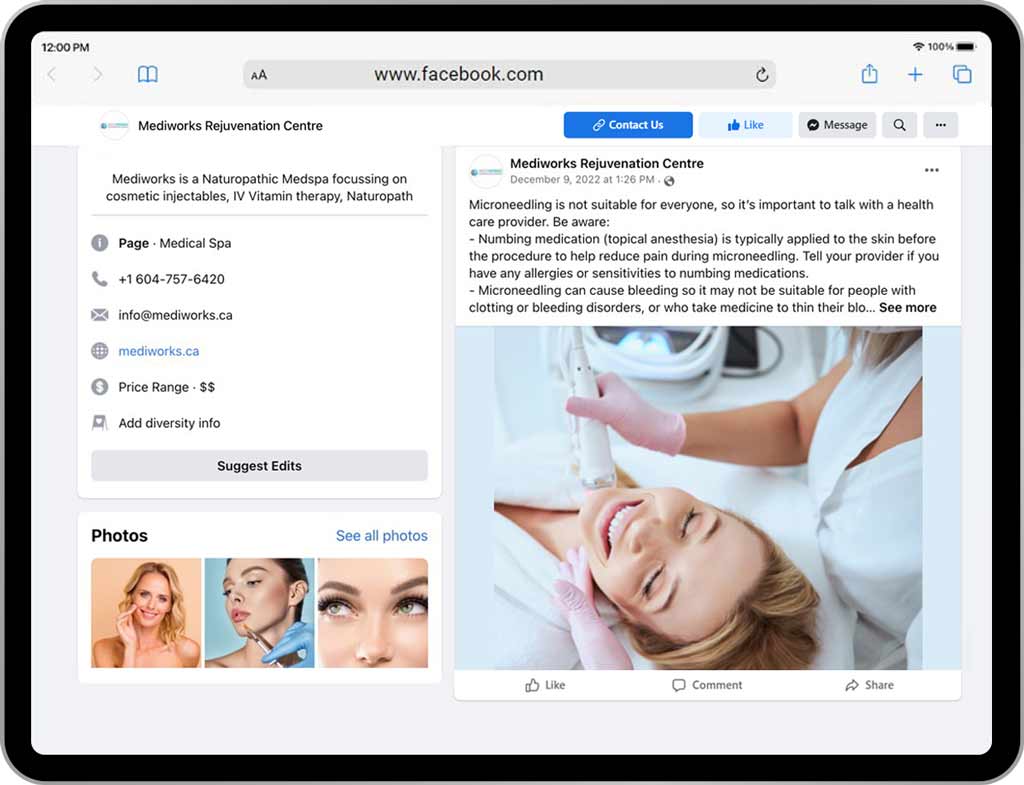Viewport: 1024px width, 785px height.
Task: Click the Mediworks page logo in the header
Action: pos(114,125)
